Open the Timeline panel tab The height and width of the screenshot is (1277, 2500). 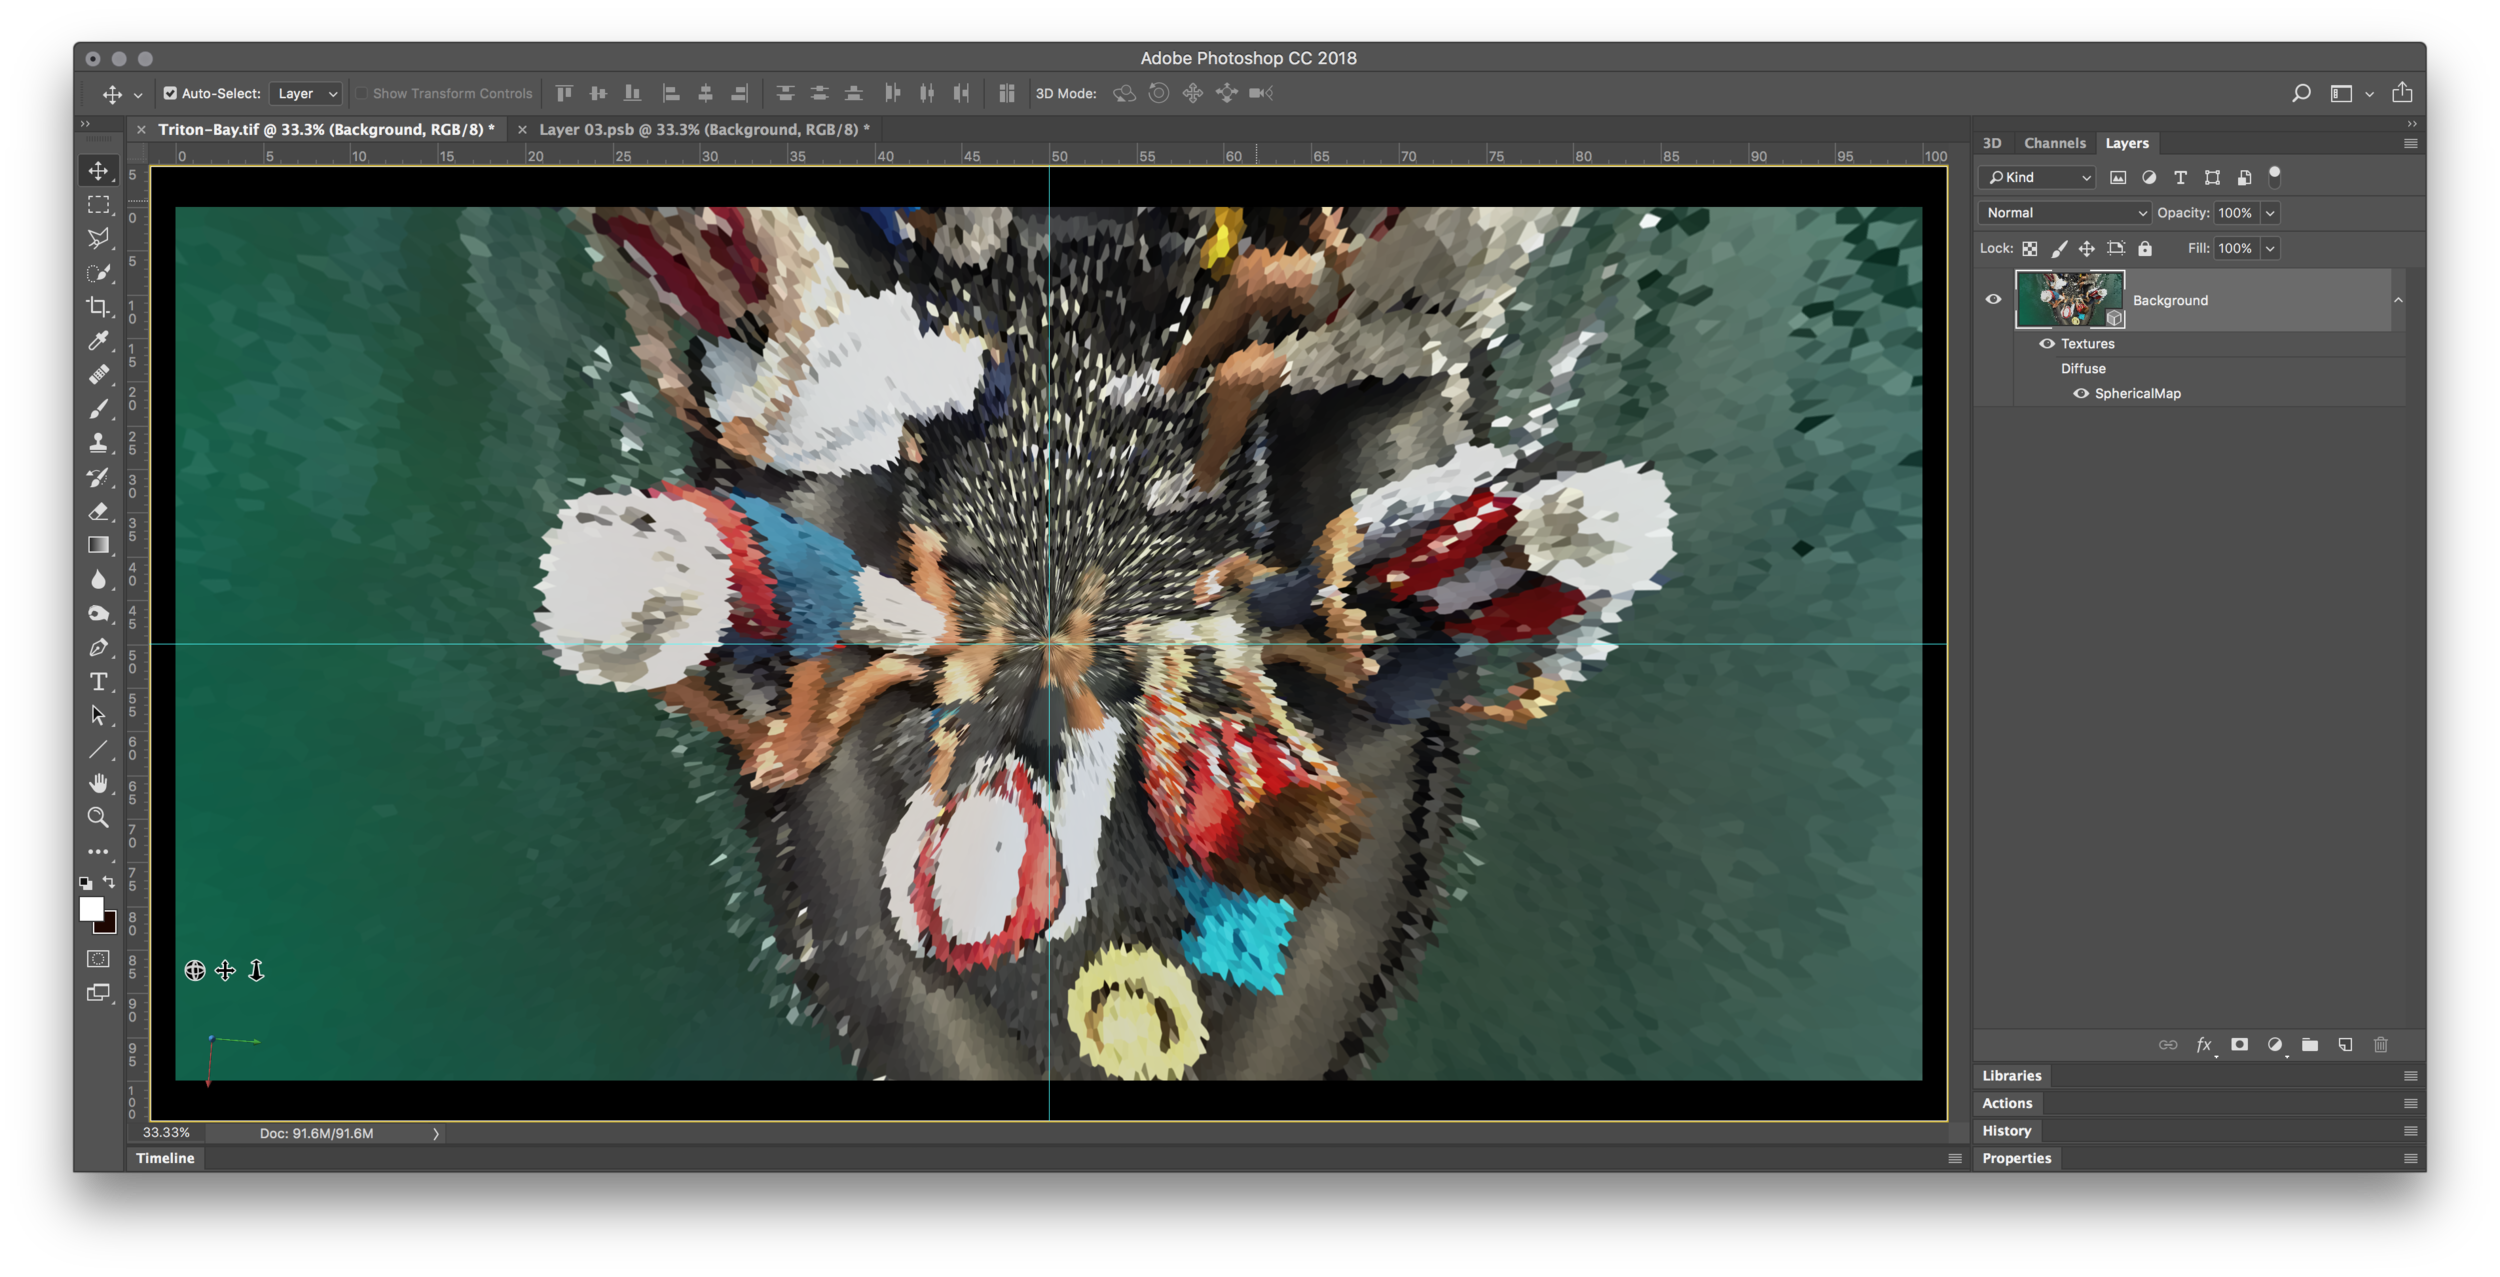point(165,1158)
